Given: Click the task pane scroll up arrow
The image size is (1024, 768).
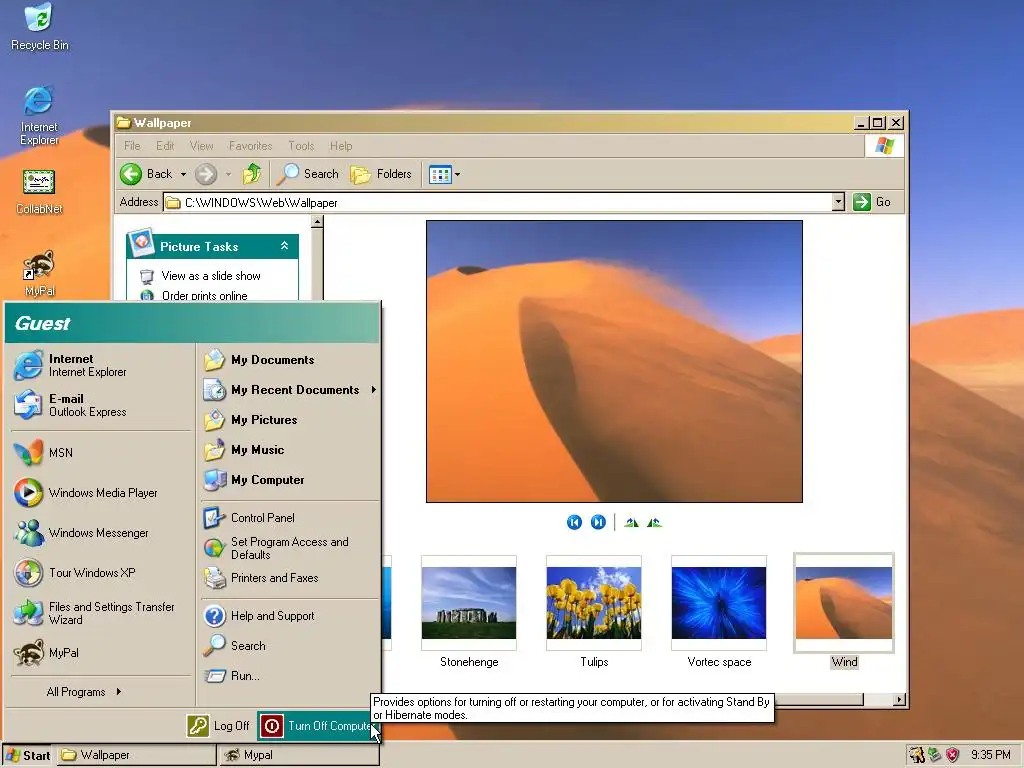Looking at the screenshot, I should coord(317,222).
